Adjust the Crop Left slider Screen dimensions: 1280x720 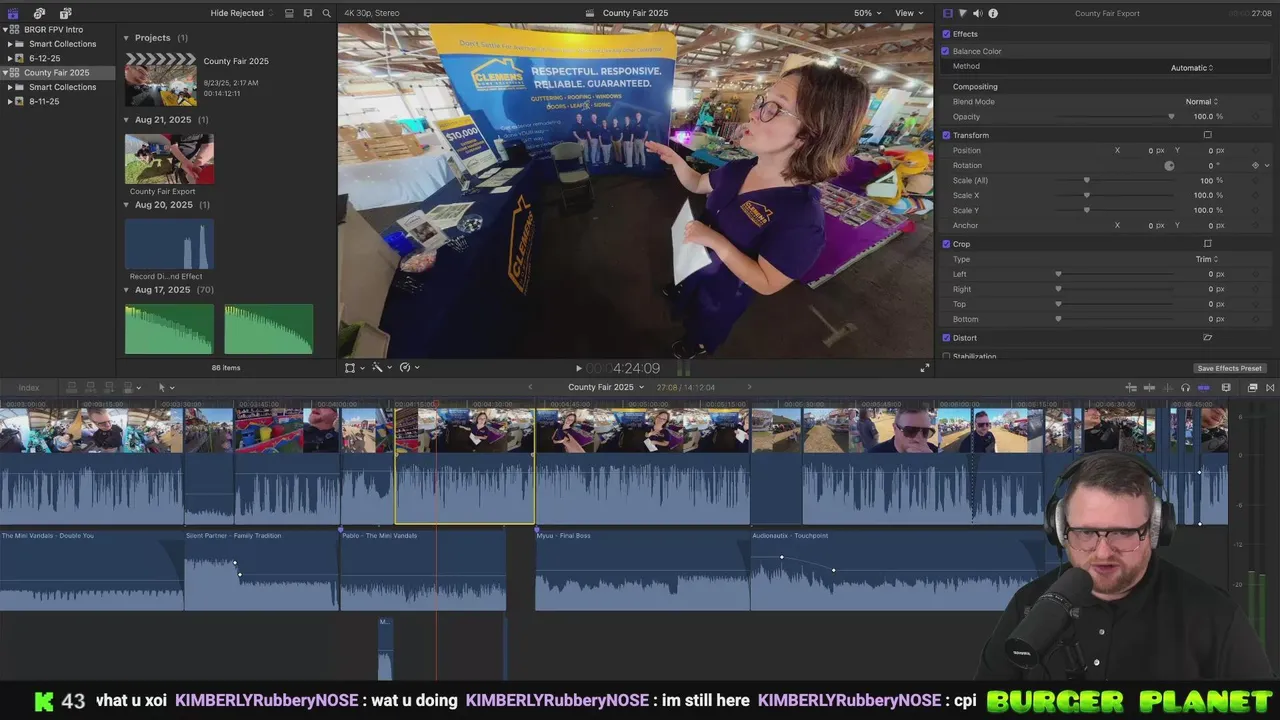(x=1116, y=274)
